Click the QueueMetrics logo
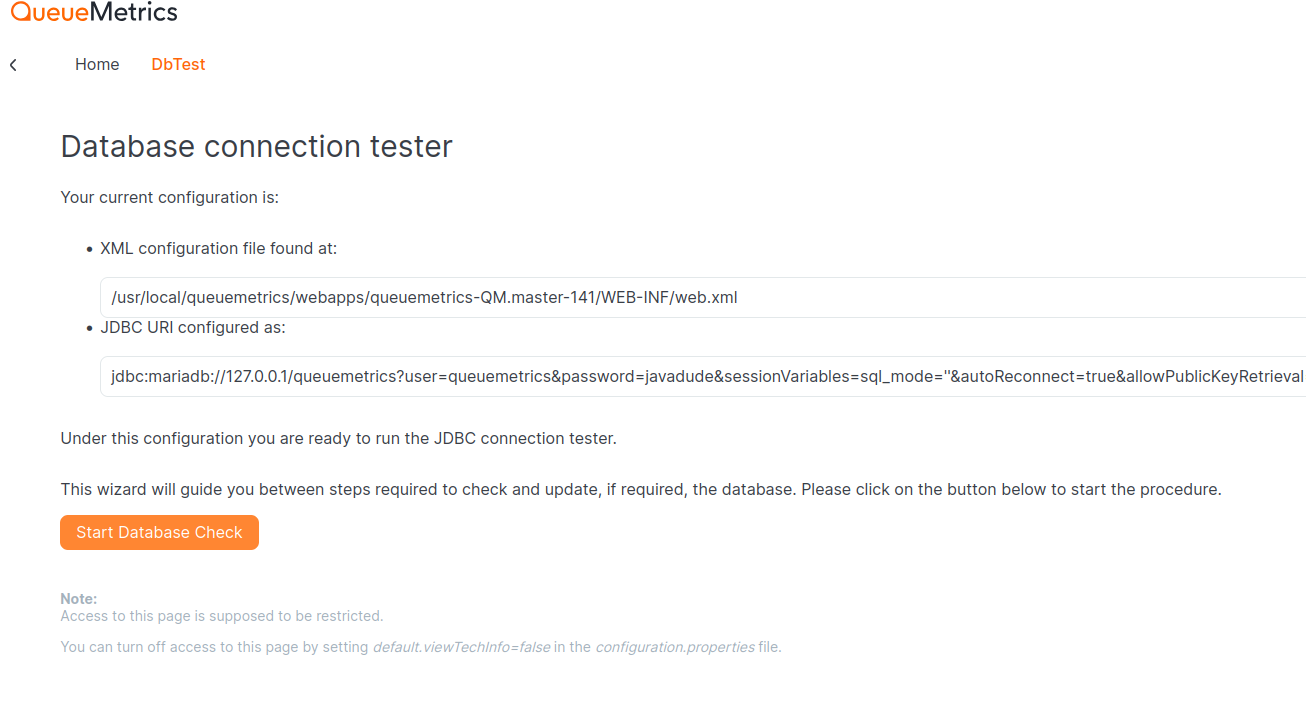 click(x=94, y=13)
